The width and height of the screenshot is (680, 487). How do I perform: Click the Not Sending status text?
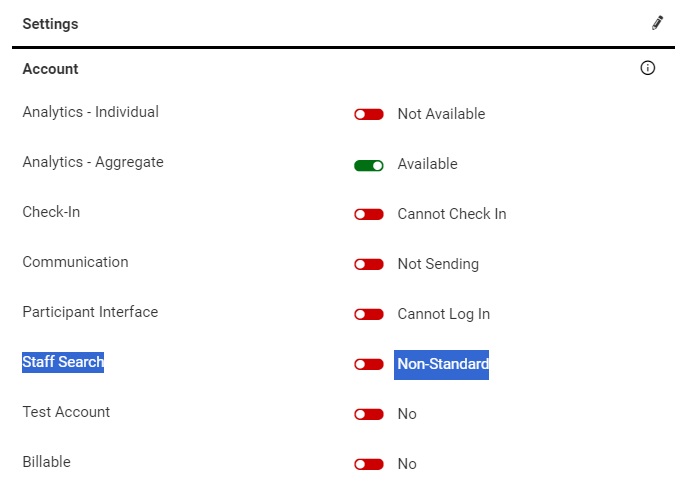click(438, 264)
